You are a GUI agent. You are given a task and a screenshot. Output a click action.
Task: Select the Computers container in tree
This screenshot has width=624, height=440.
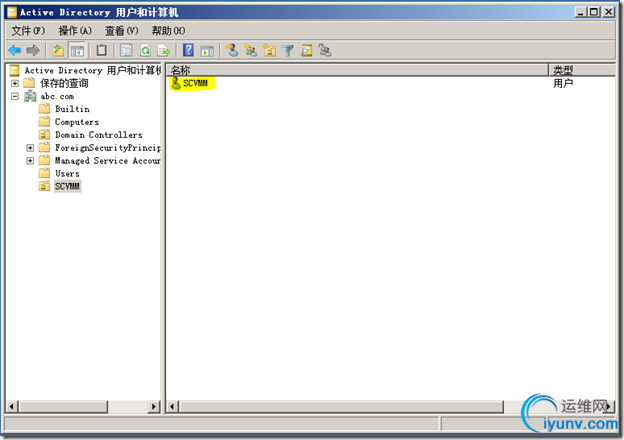77,122
